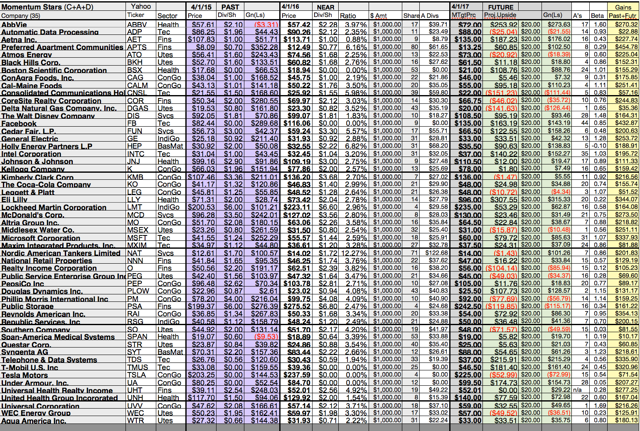The width and height of the screenshot is (640, 431).
Task: Select the $242.50 target price for PSA
Action: (467, 306)
